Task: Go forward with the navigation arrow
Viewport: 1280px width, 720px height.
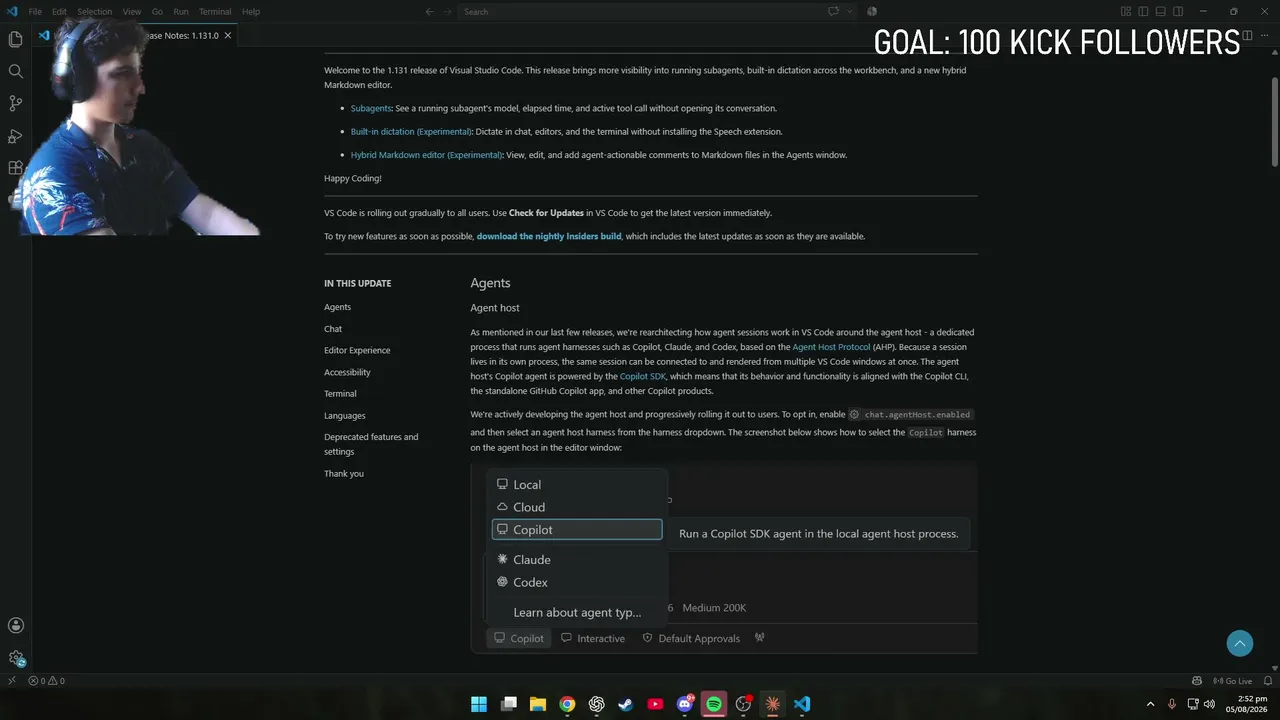Action: tap(446, 12)
